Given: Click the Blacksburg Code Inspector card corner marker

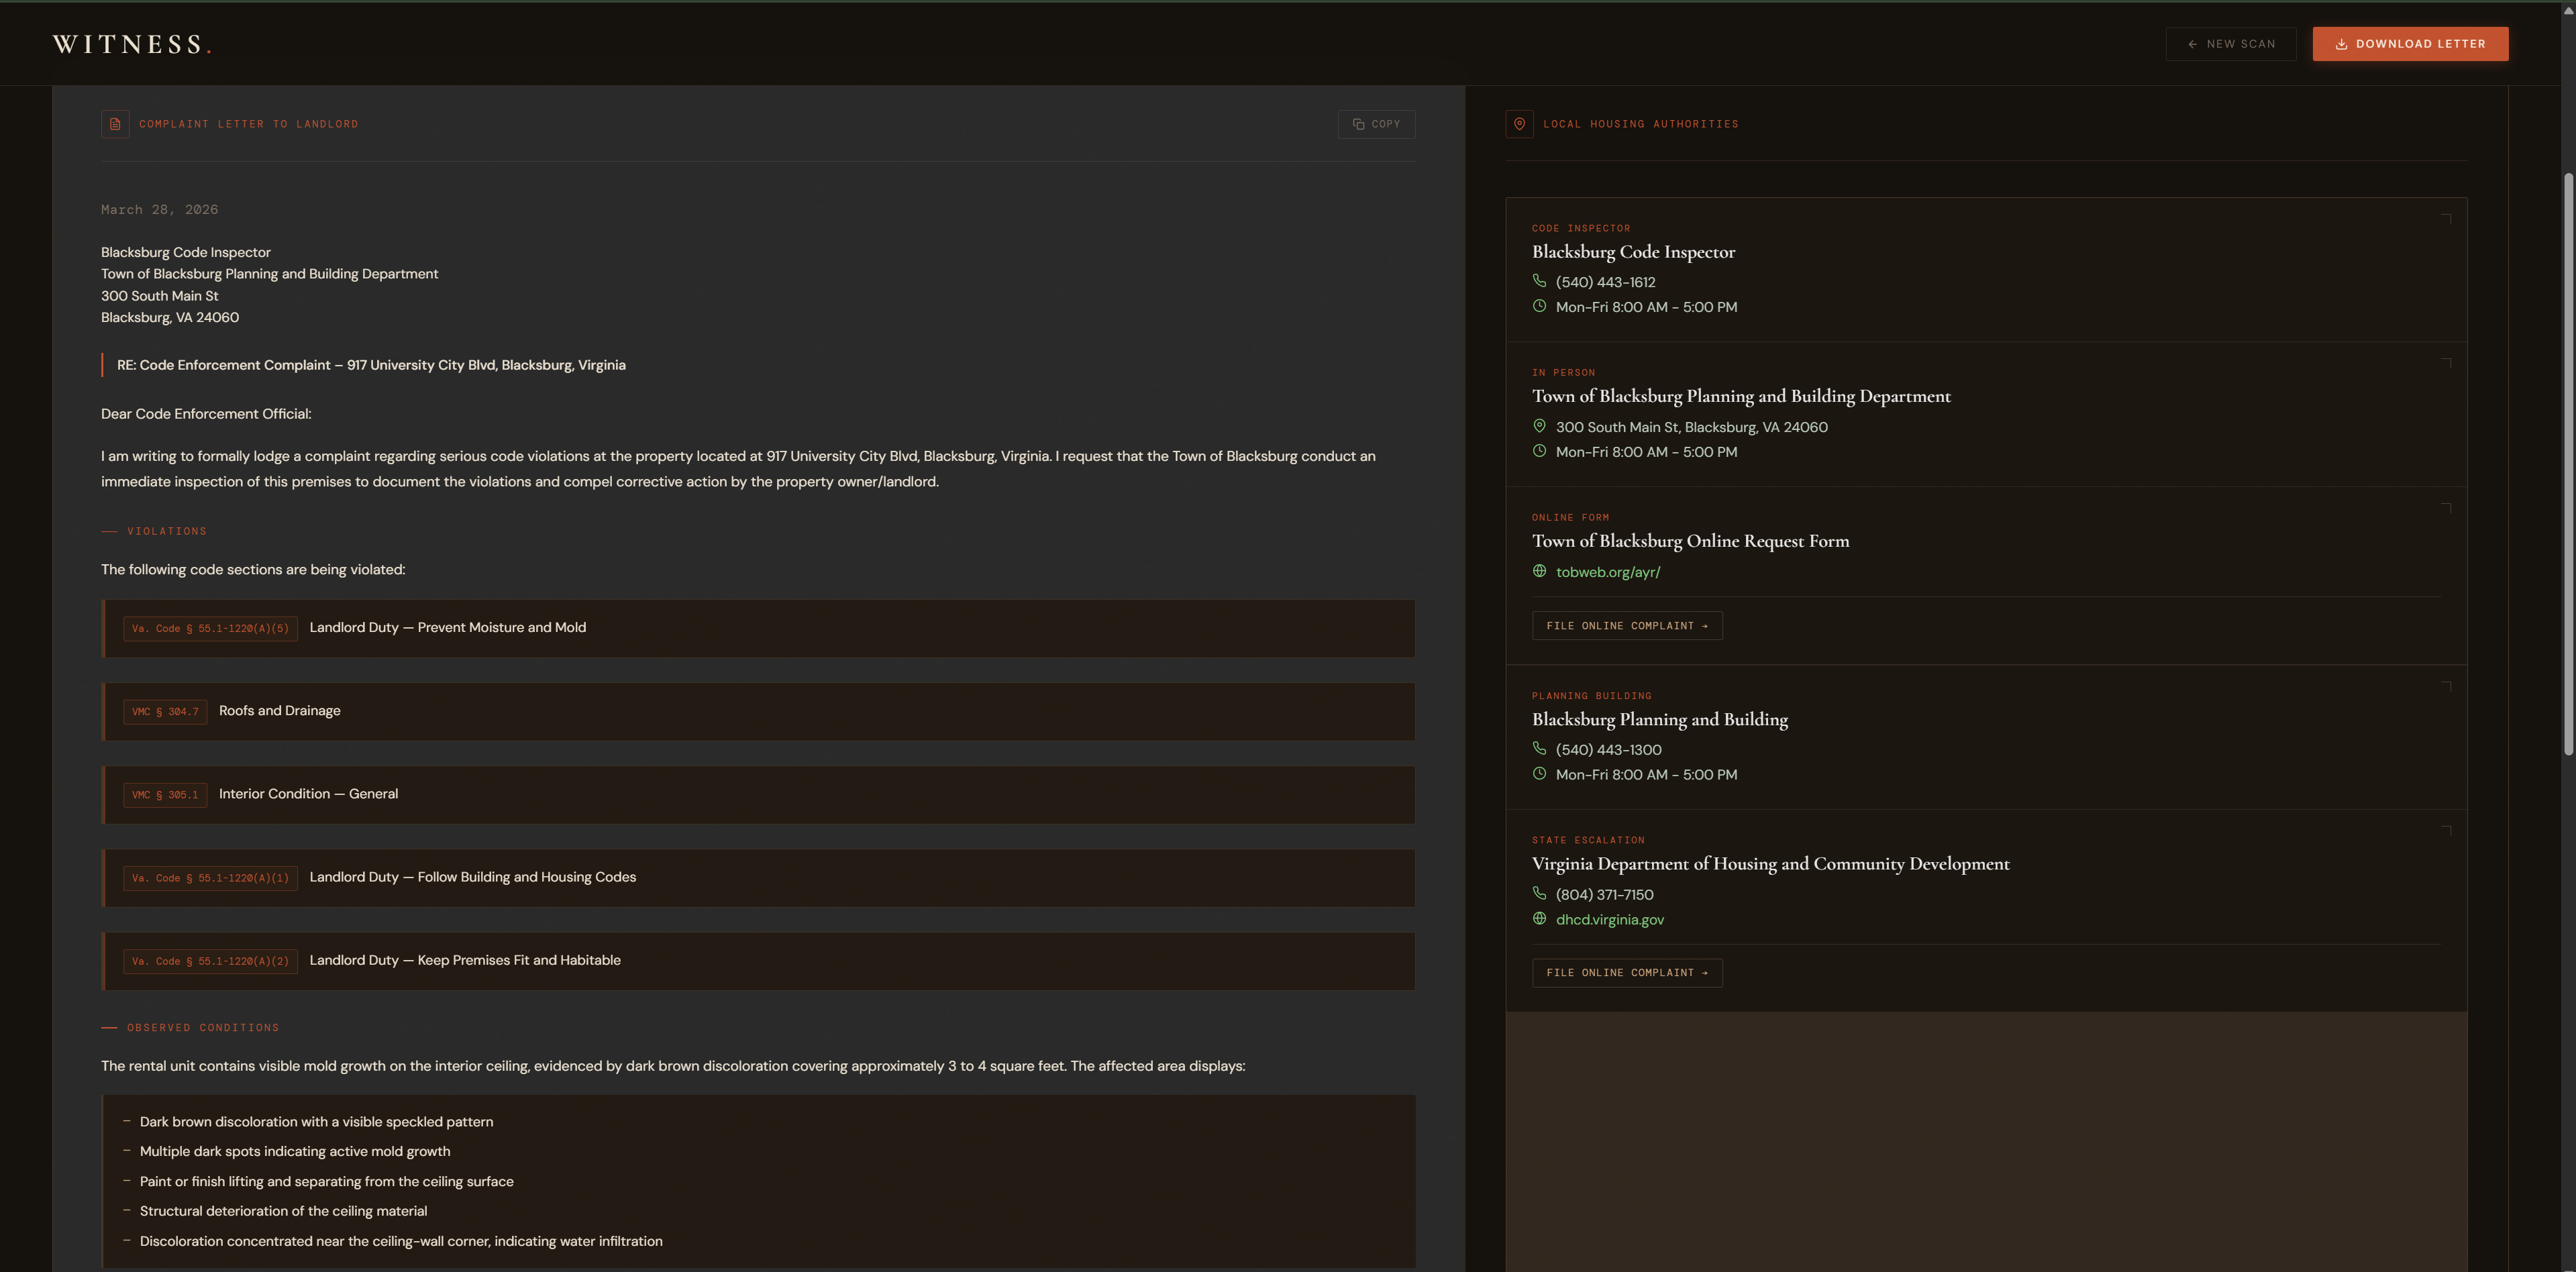Looking at the screenshot, I should point(2445,218).
